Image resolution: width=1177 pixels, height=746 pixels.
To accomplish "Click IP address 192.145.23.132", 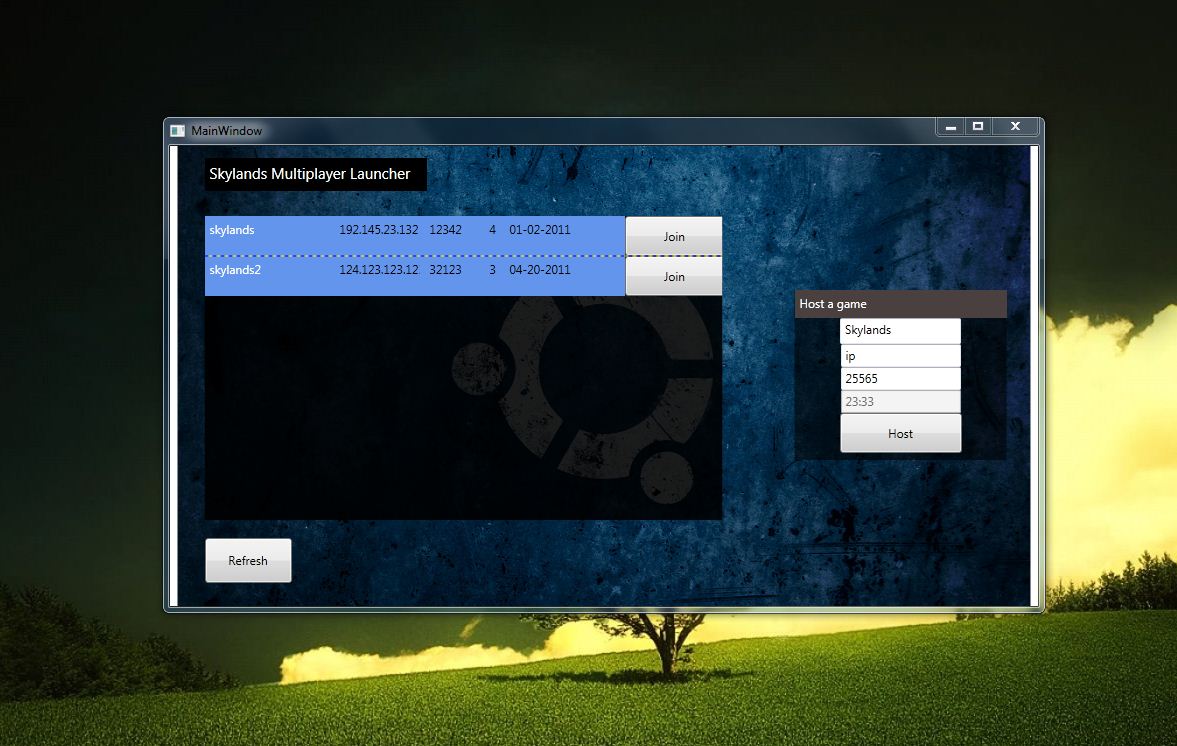I will tap(378, 230).
